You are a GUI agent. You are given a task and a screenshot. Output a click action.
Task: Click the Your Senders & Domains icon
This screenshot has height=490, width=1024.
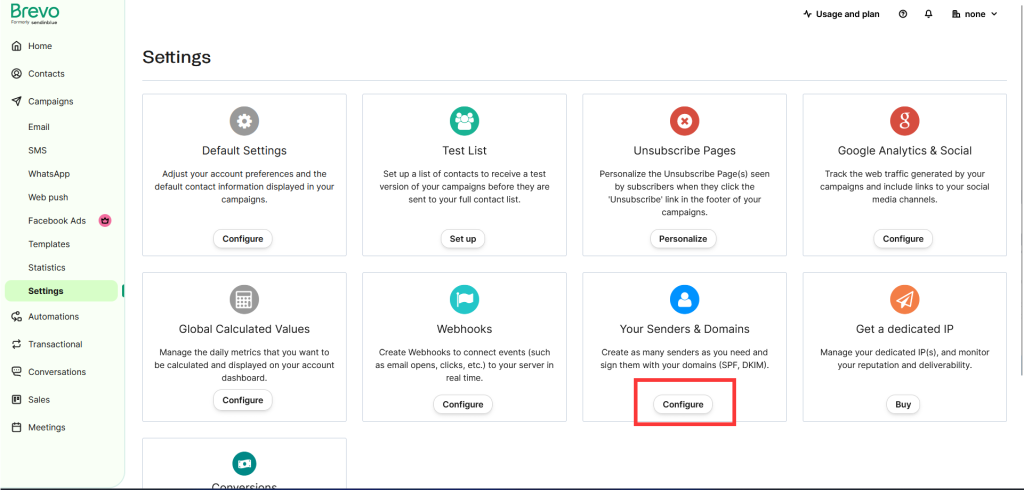point(684,299)
